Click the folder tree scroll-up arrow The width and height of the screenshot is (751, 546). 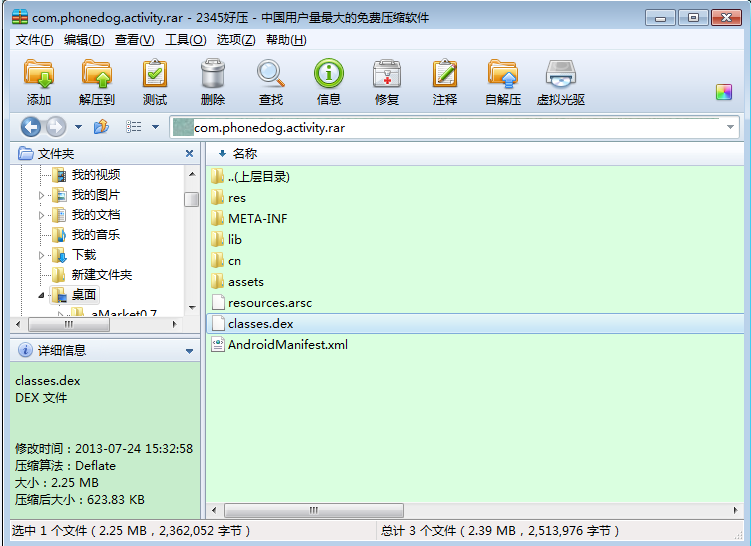(192, 174)
